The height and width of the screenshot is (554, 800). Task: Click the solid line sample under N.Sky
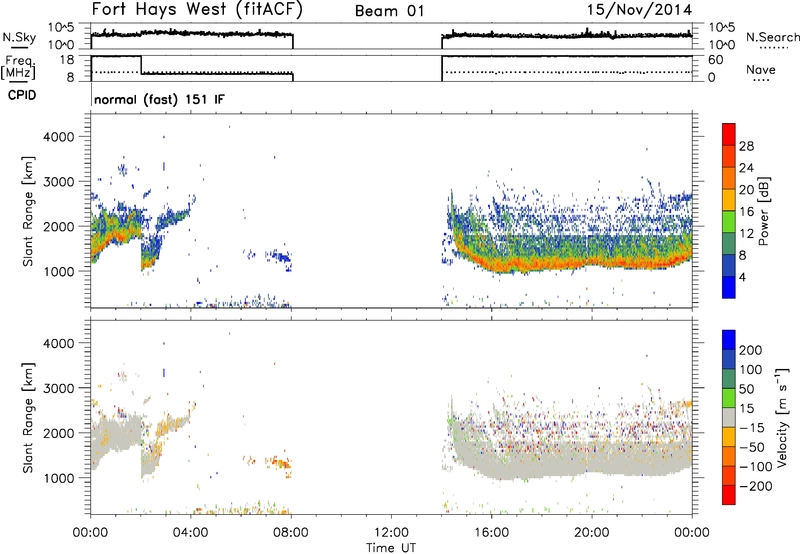[x=19, y=48]
